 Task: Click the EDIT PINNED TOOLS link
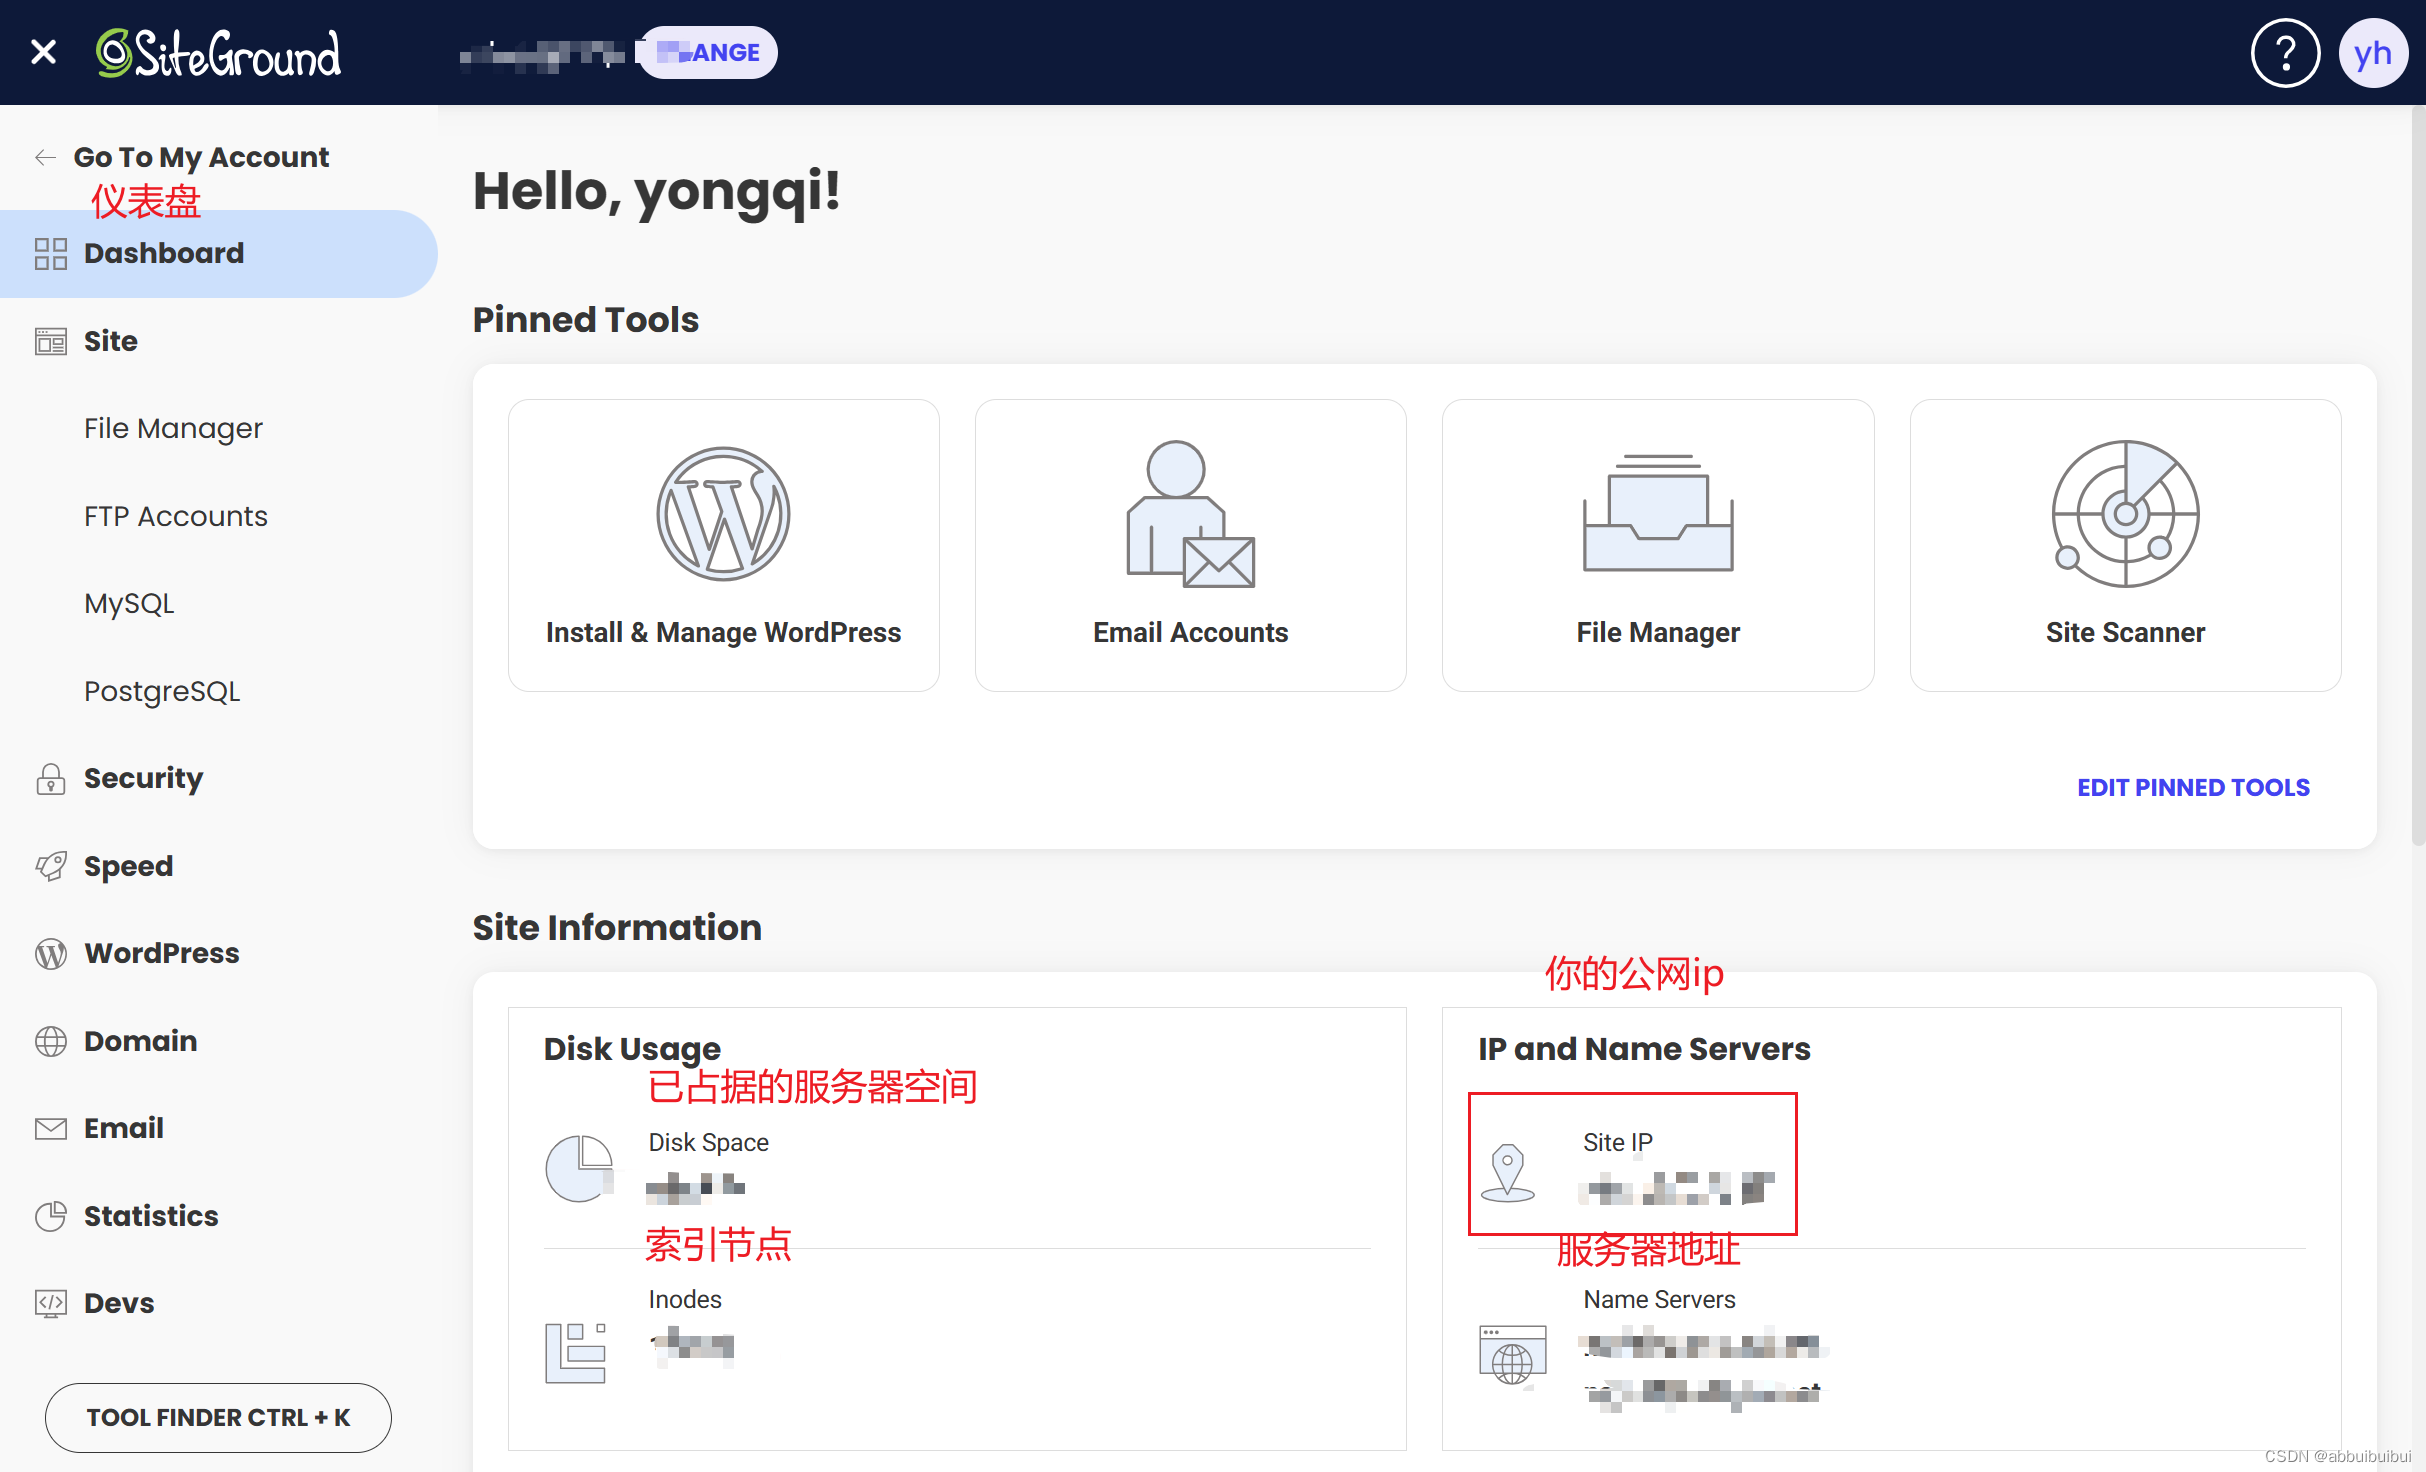pyautogui.click(x=2193, y=787)
